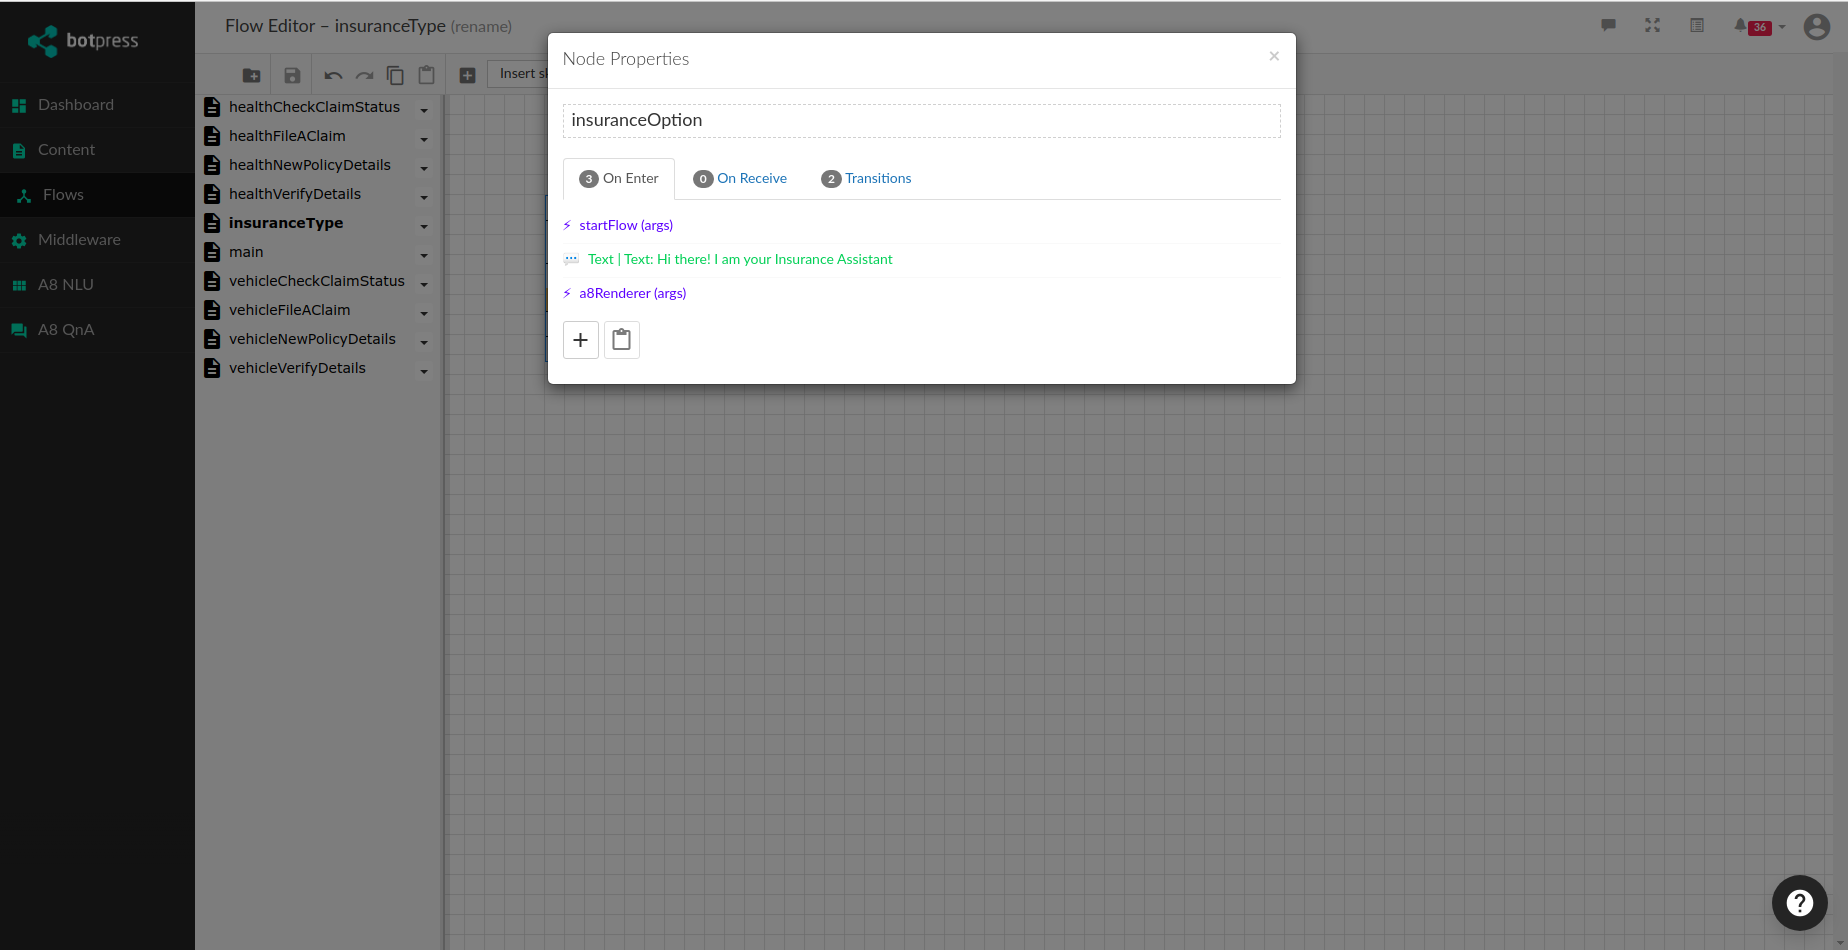The height and width of the screenshot is (950, 1848).
Task: Select the main flow
Action: click(246, 252)
